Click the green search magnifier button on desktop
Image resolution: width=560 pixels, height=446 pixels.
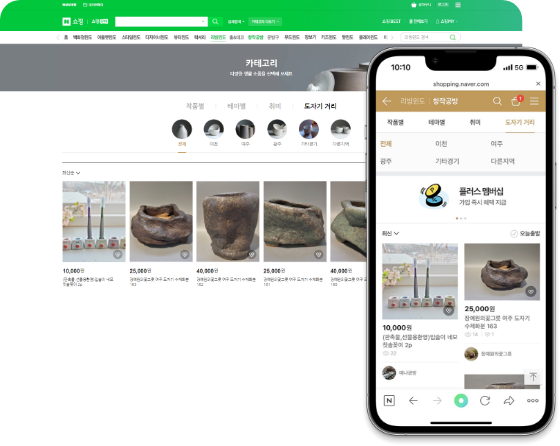[x=215, y=21]
